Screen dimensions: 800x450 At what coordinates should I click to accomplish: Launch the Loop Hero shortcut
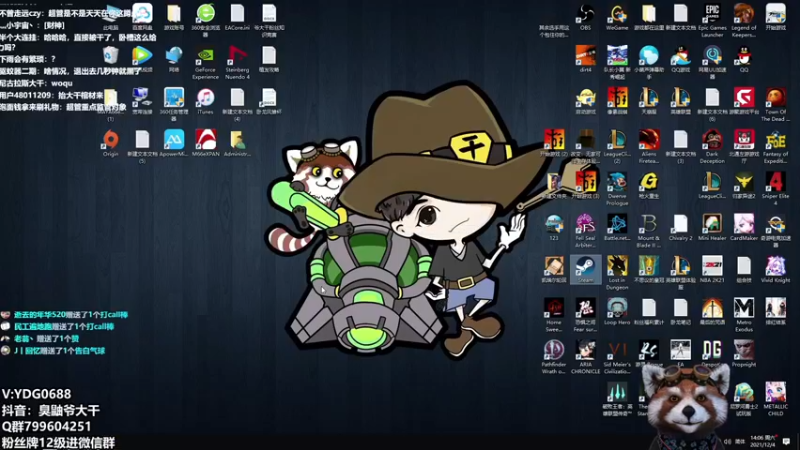pos(617,311)
